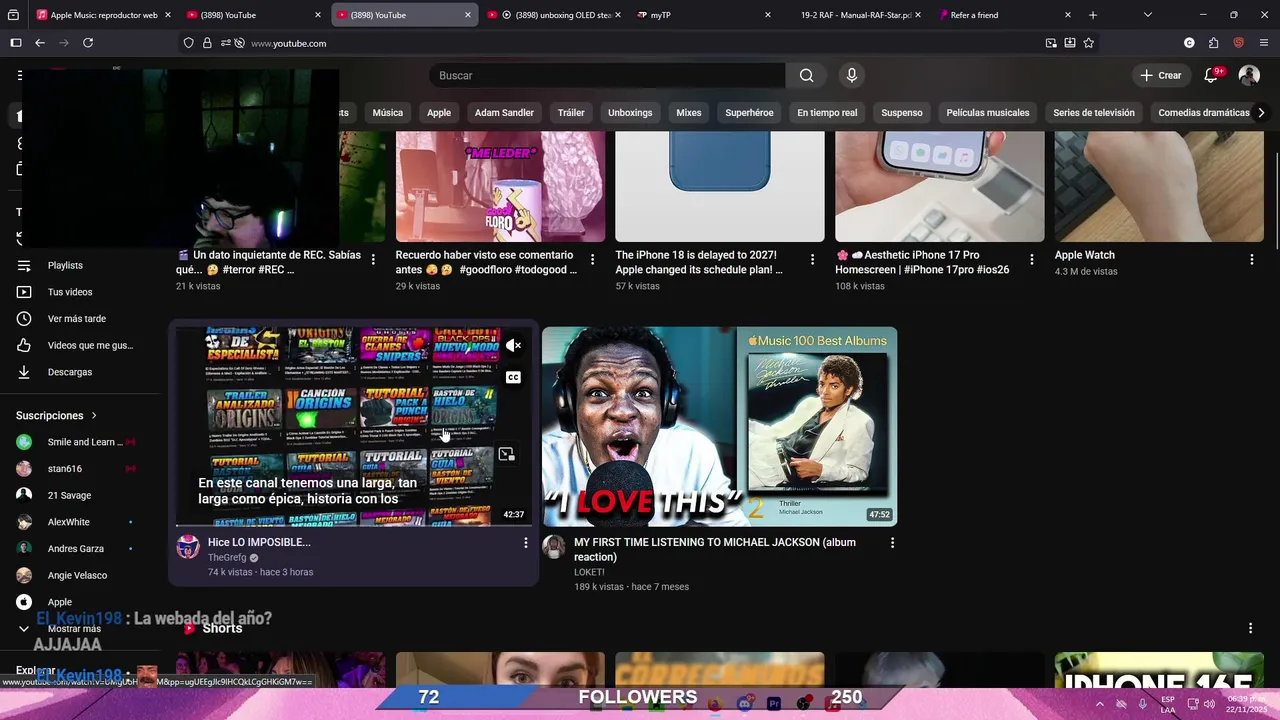
Task: Toggle closed captions on the video preview
Action: (513, 378)
